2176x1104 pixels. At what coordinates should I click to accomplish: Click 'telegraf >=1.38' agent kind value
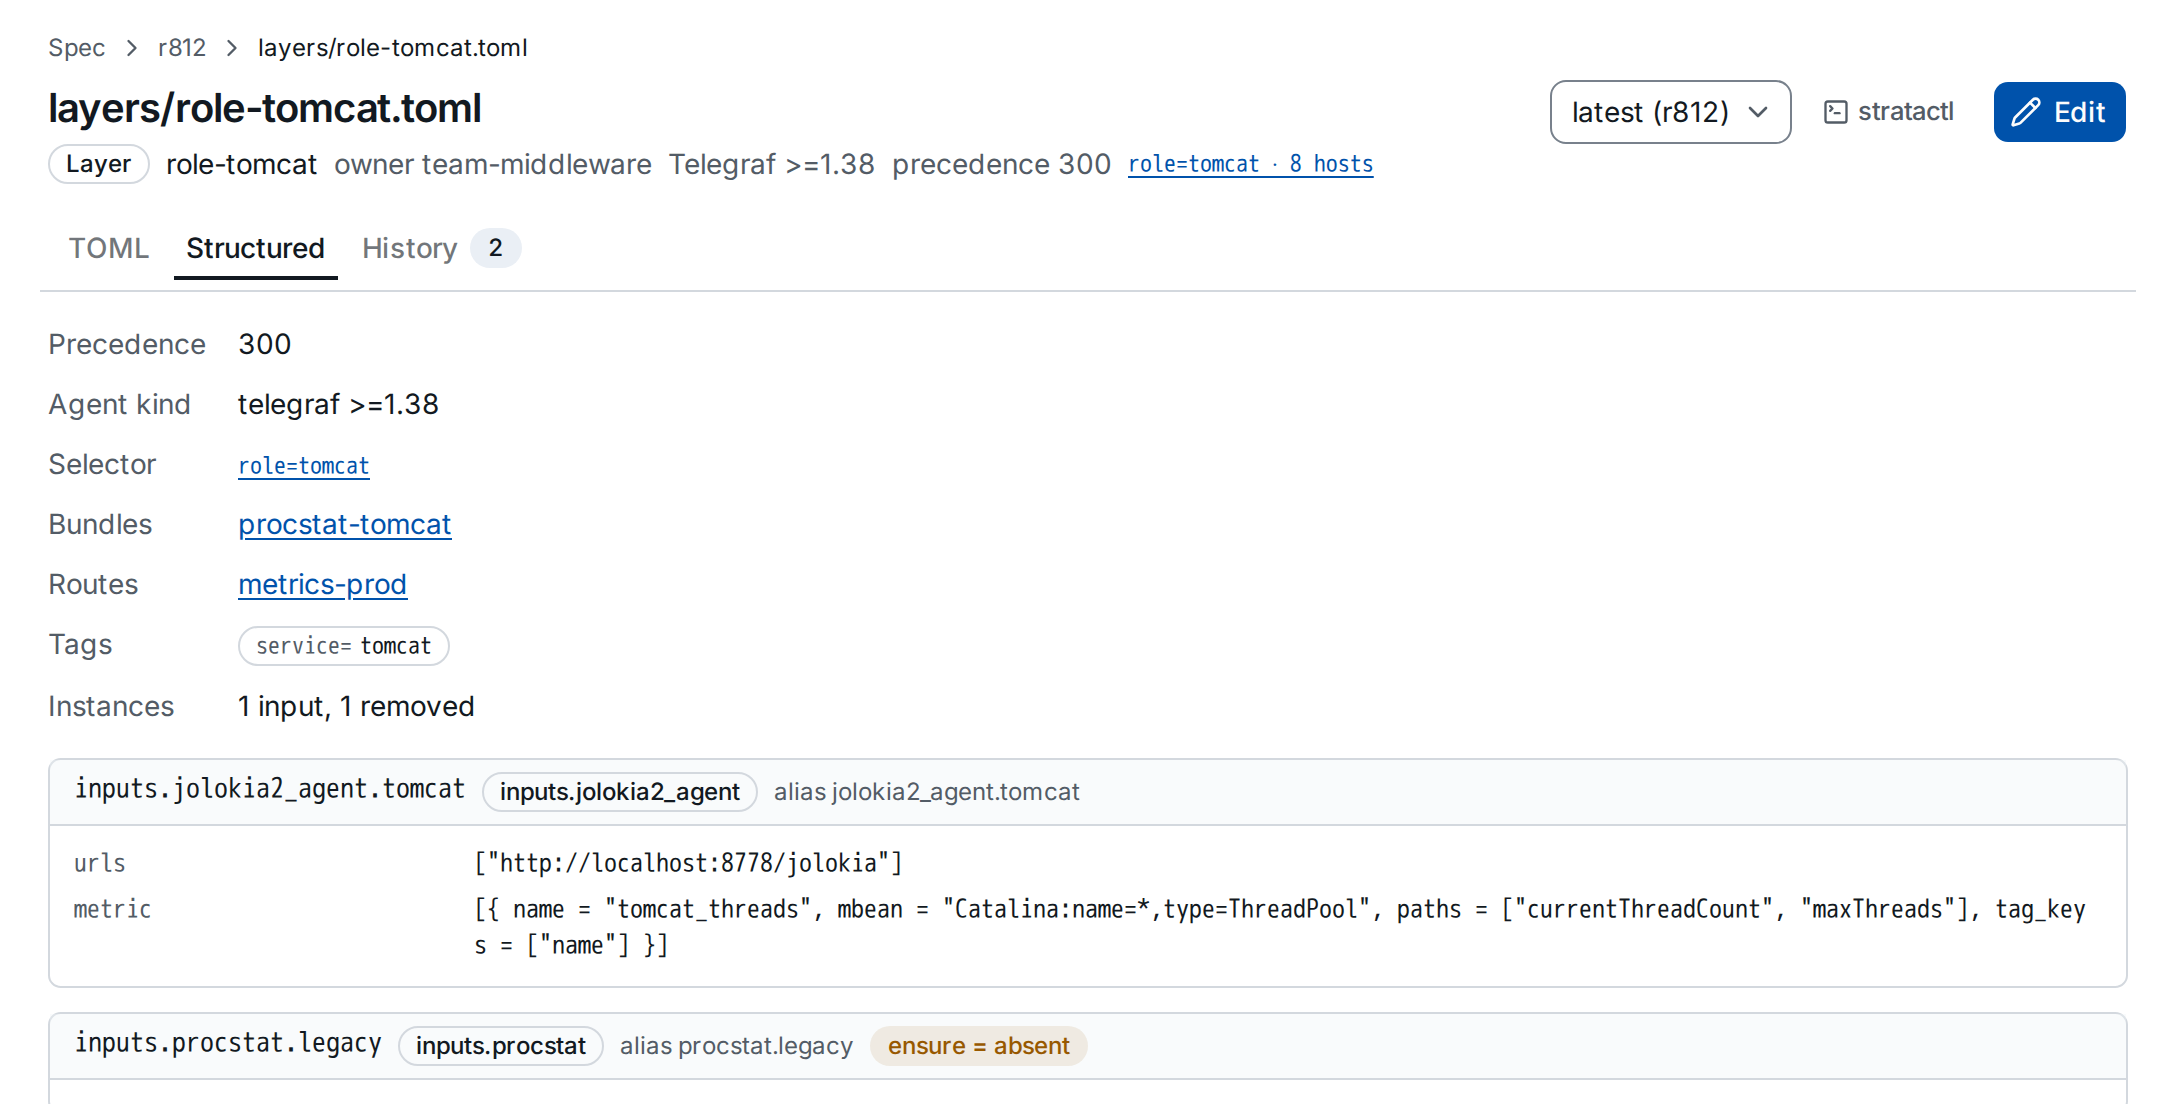[x=338, y=405]
